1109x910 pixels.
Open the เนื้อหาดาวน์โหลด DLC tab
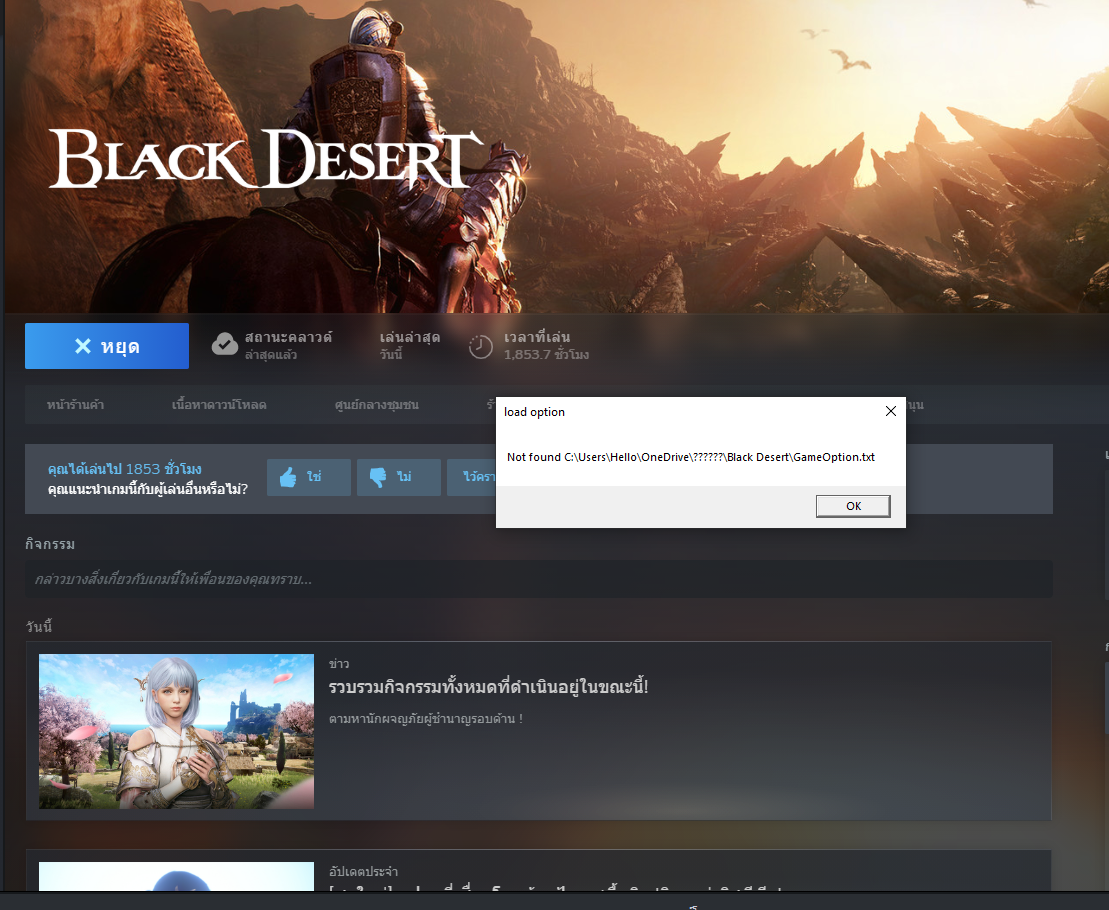click(x=219, y=405)
